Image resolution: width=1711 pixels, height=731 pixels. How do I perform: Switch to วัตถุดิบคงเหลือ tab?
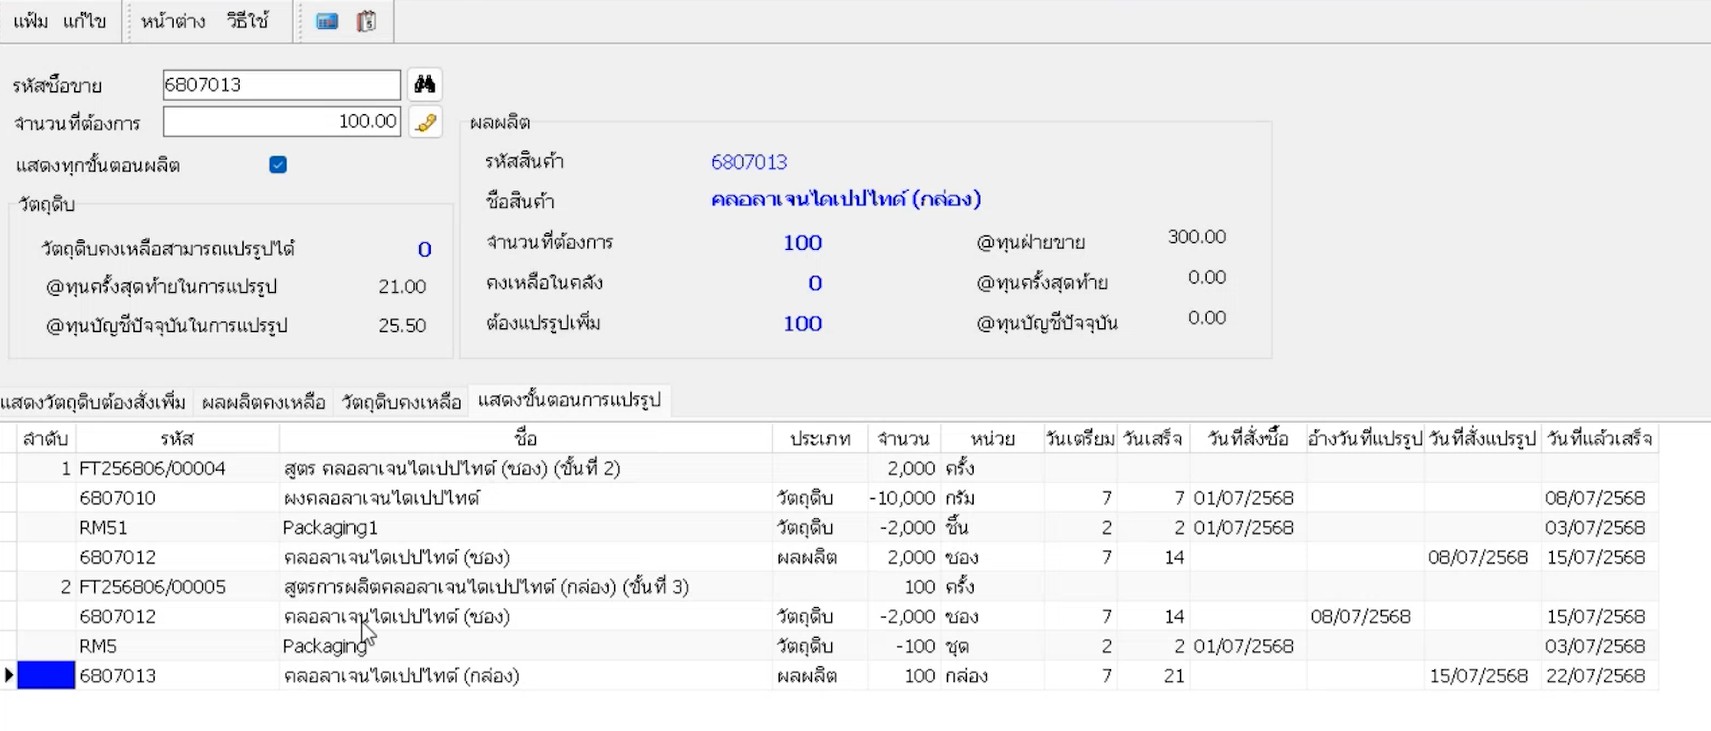coord(401,402)
